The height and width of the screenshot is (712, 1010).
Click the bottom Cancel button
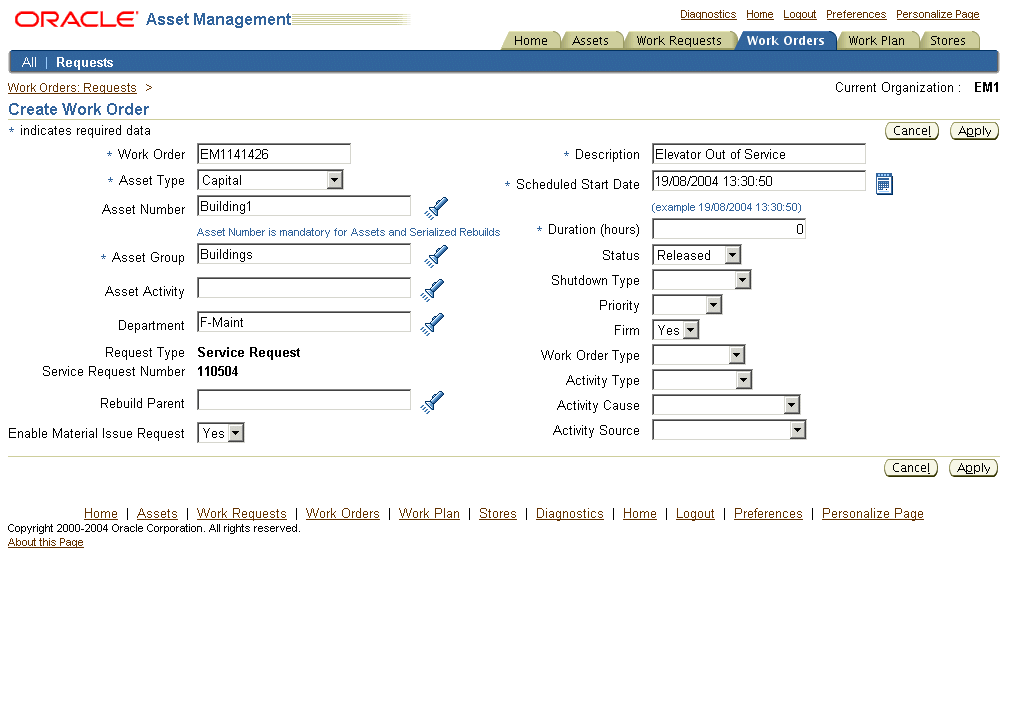point(911,468)
